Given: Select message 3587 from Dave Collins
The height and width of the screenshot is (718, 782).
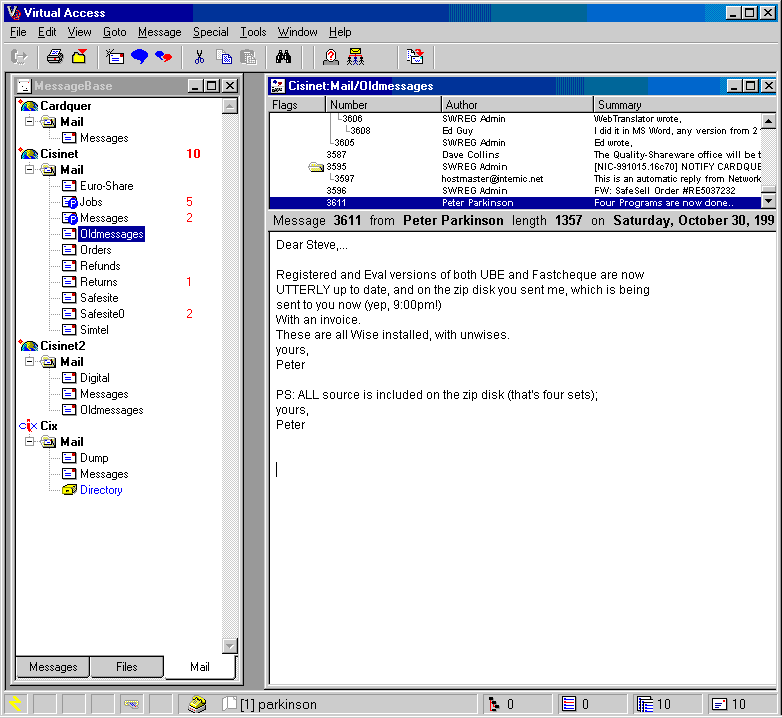Looking at the screenshot, I should pos(515,155).
